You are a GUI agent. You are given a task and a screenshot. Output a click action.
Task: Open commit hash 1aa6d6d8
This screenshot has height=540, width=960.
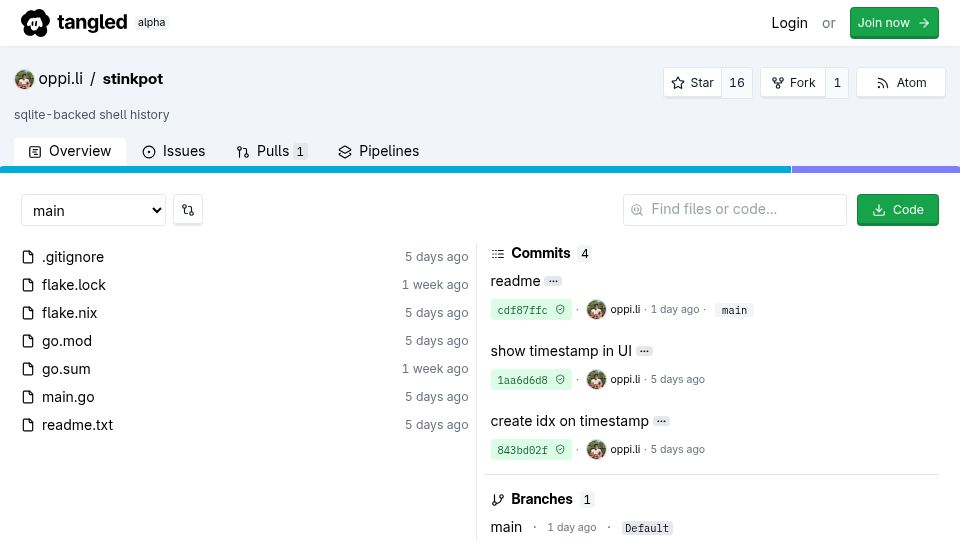click(x=522, y=380)
